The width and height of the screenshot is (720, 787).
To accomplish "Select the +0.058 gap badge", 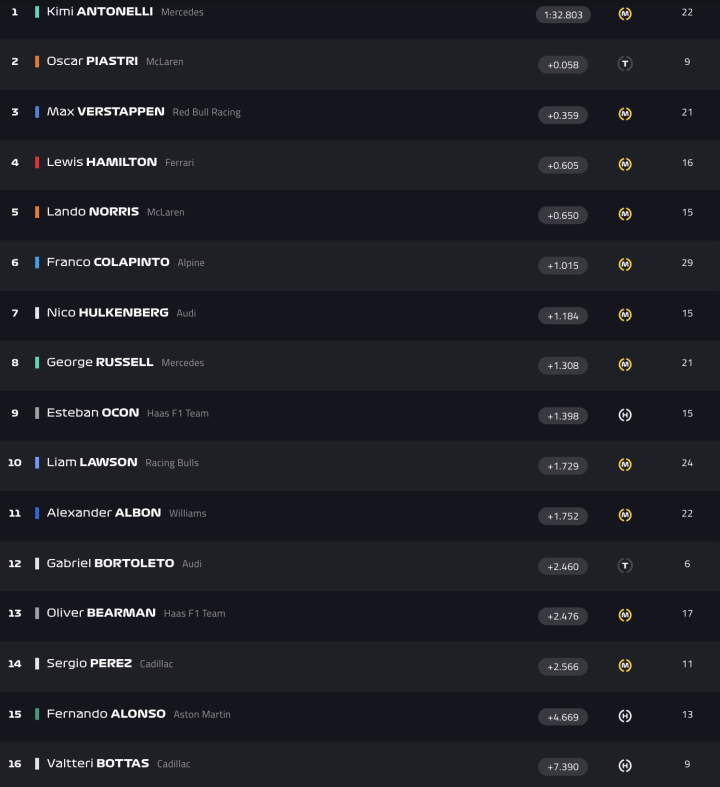I will click(x=563, y=65).
